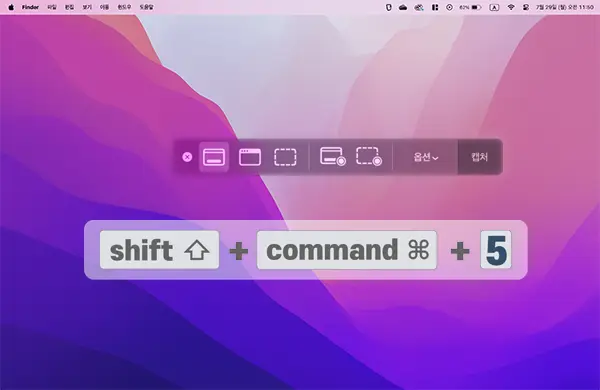
Task: Click the date and time display
Action: click(564, 7)
